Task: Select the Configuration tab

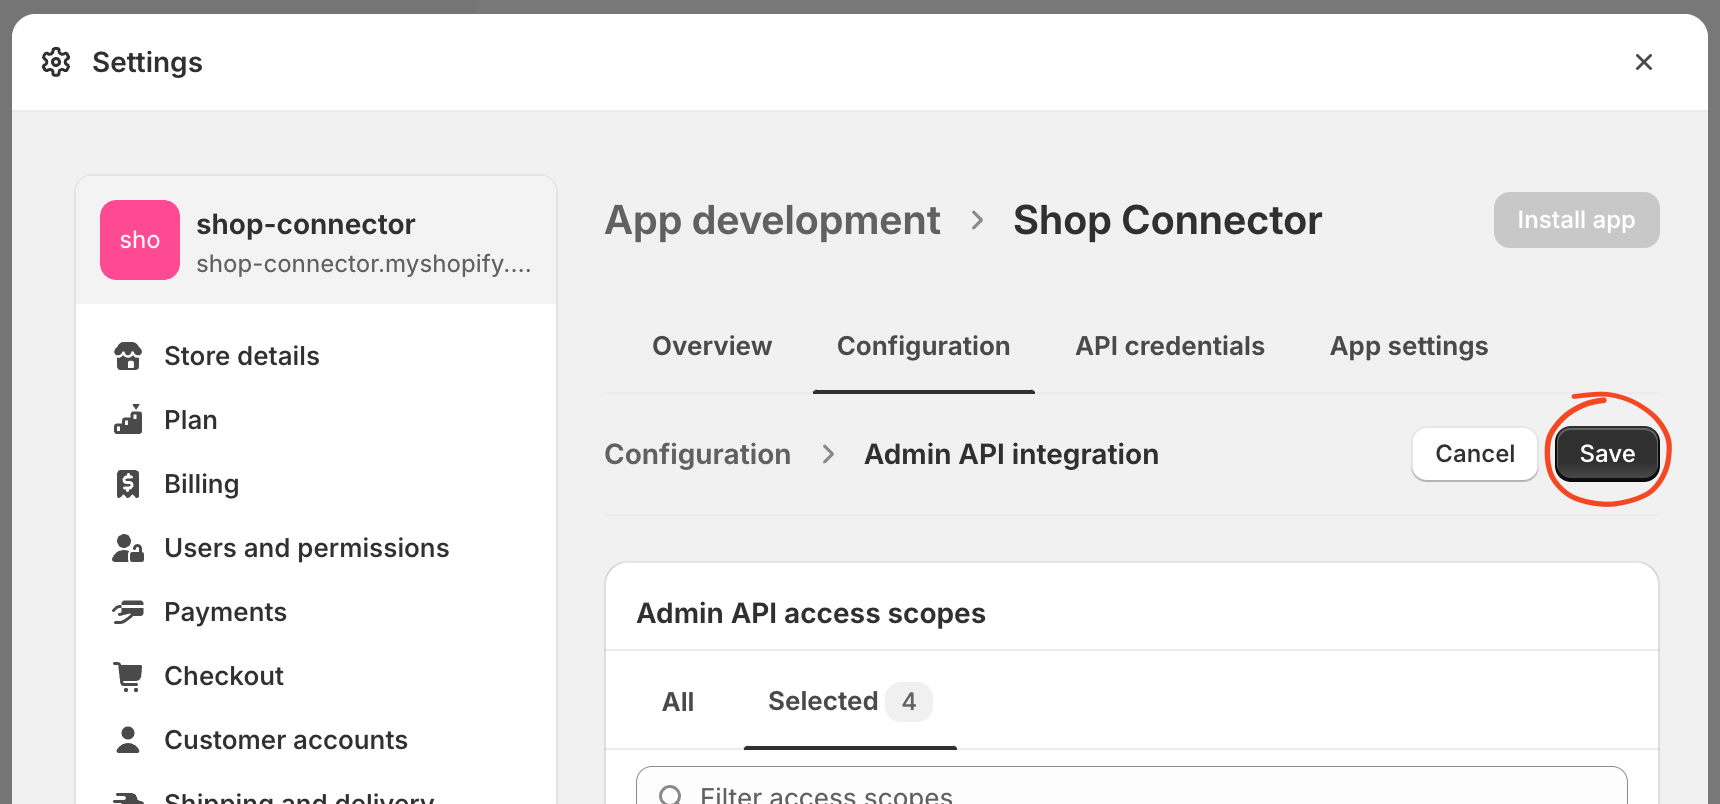Action: 923,346
